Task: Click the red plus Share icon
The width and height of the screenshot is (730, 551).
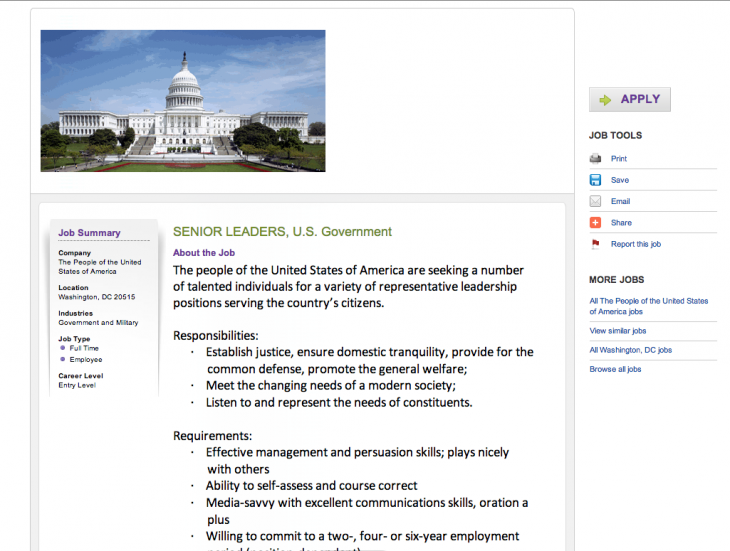Action: (x=595, y=222)
